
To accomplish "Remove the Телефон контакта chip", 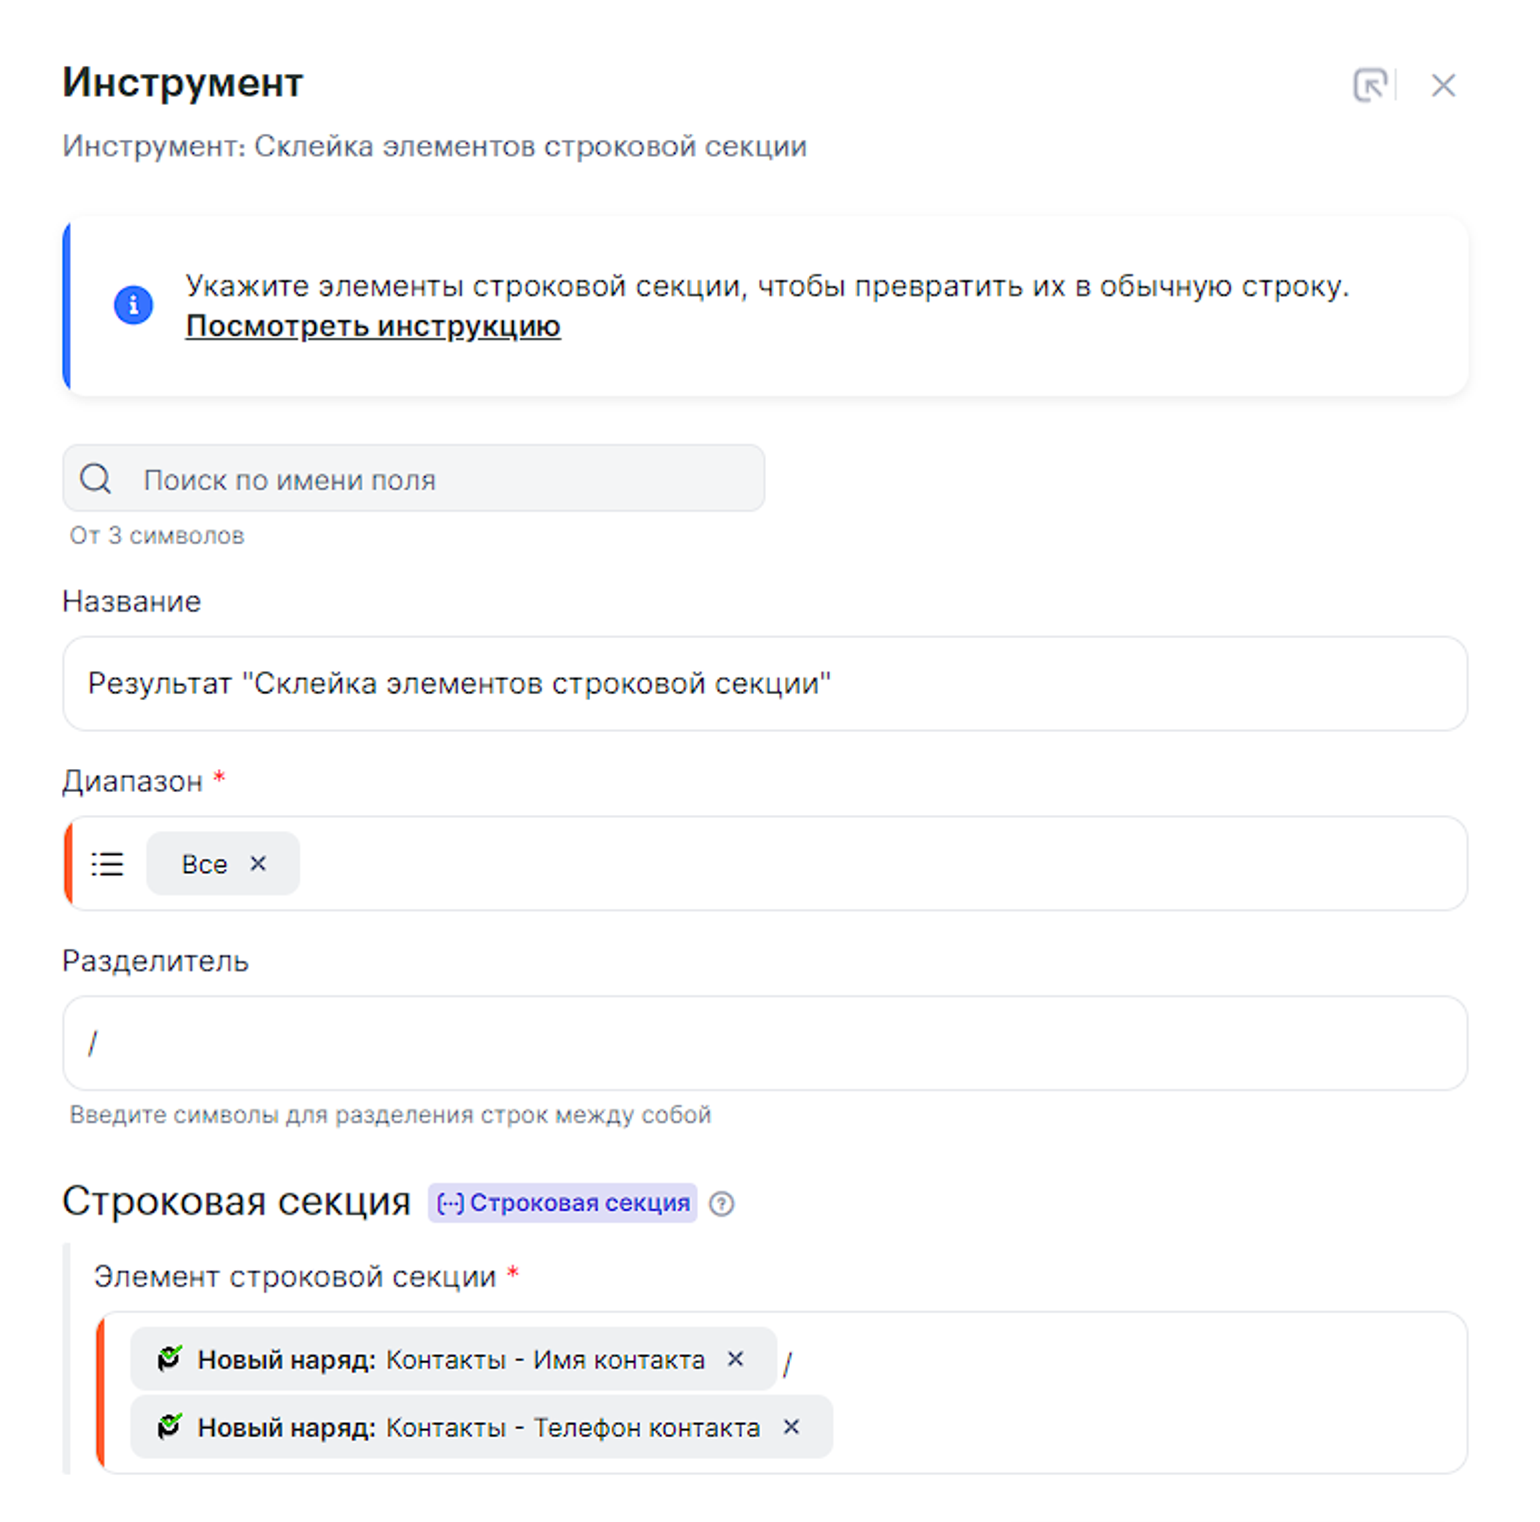I will 791,1427.
